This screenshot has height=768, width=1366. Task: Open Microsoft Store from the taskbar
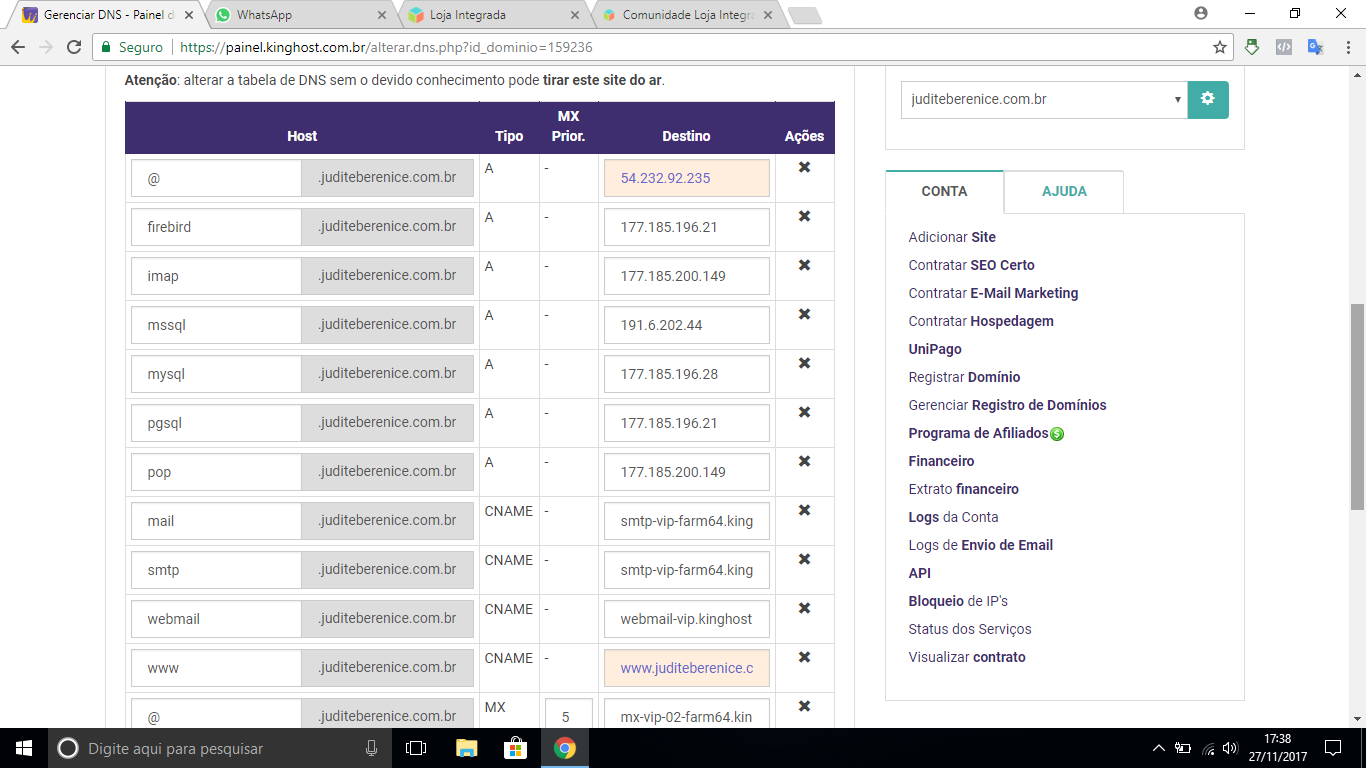[x=515, y=748]
